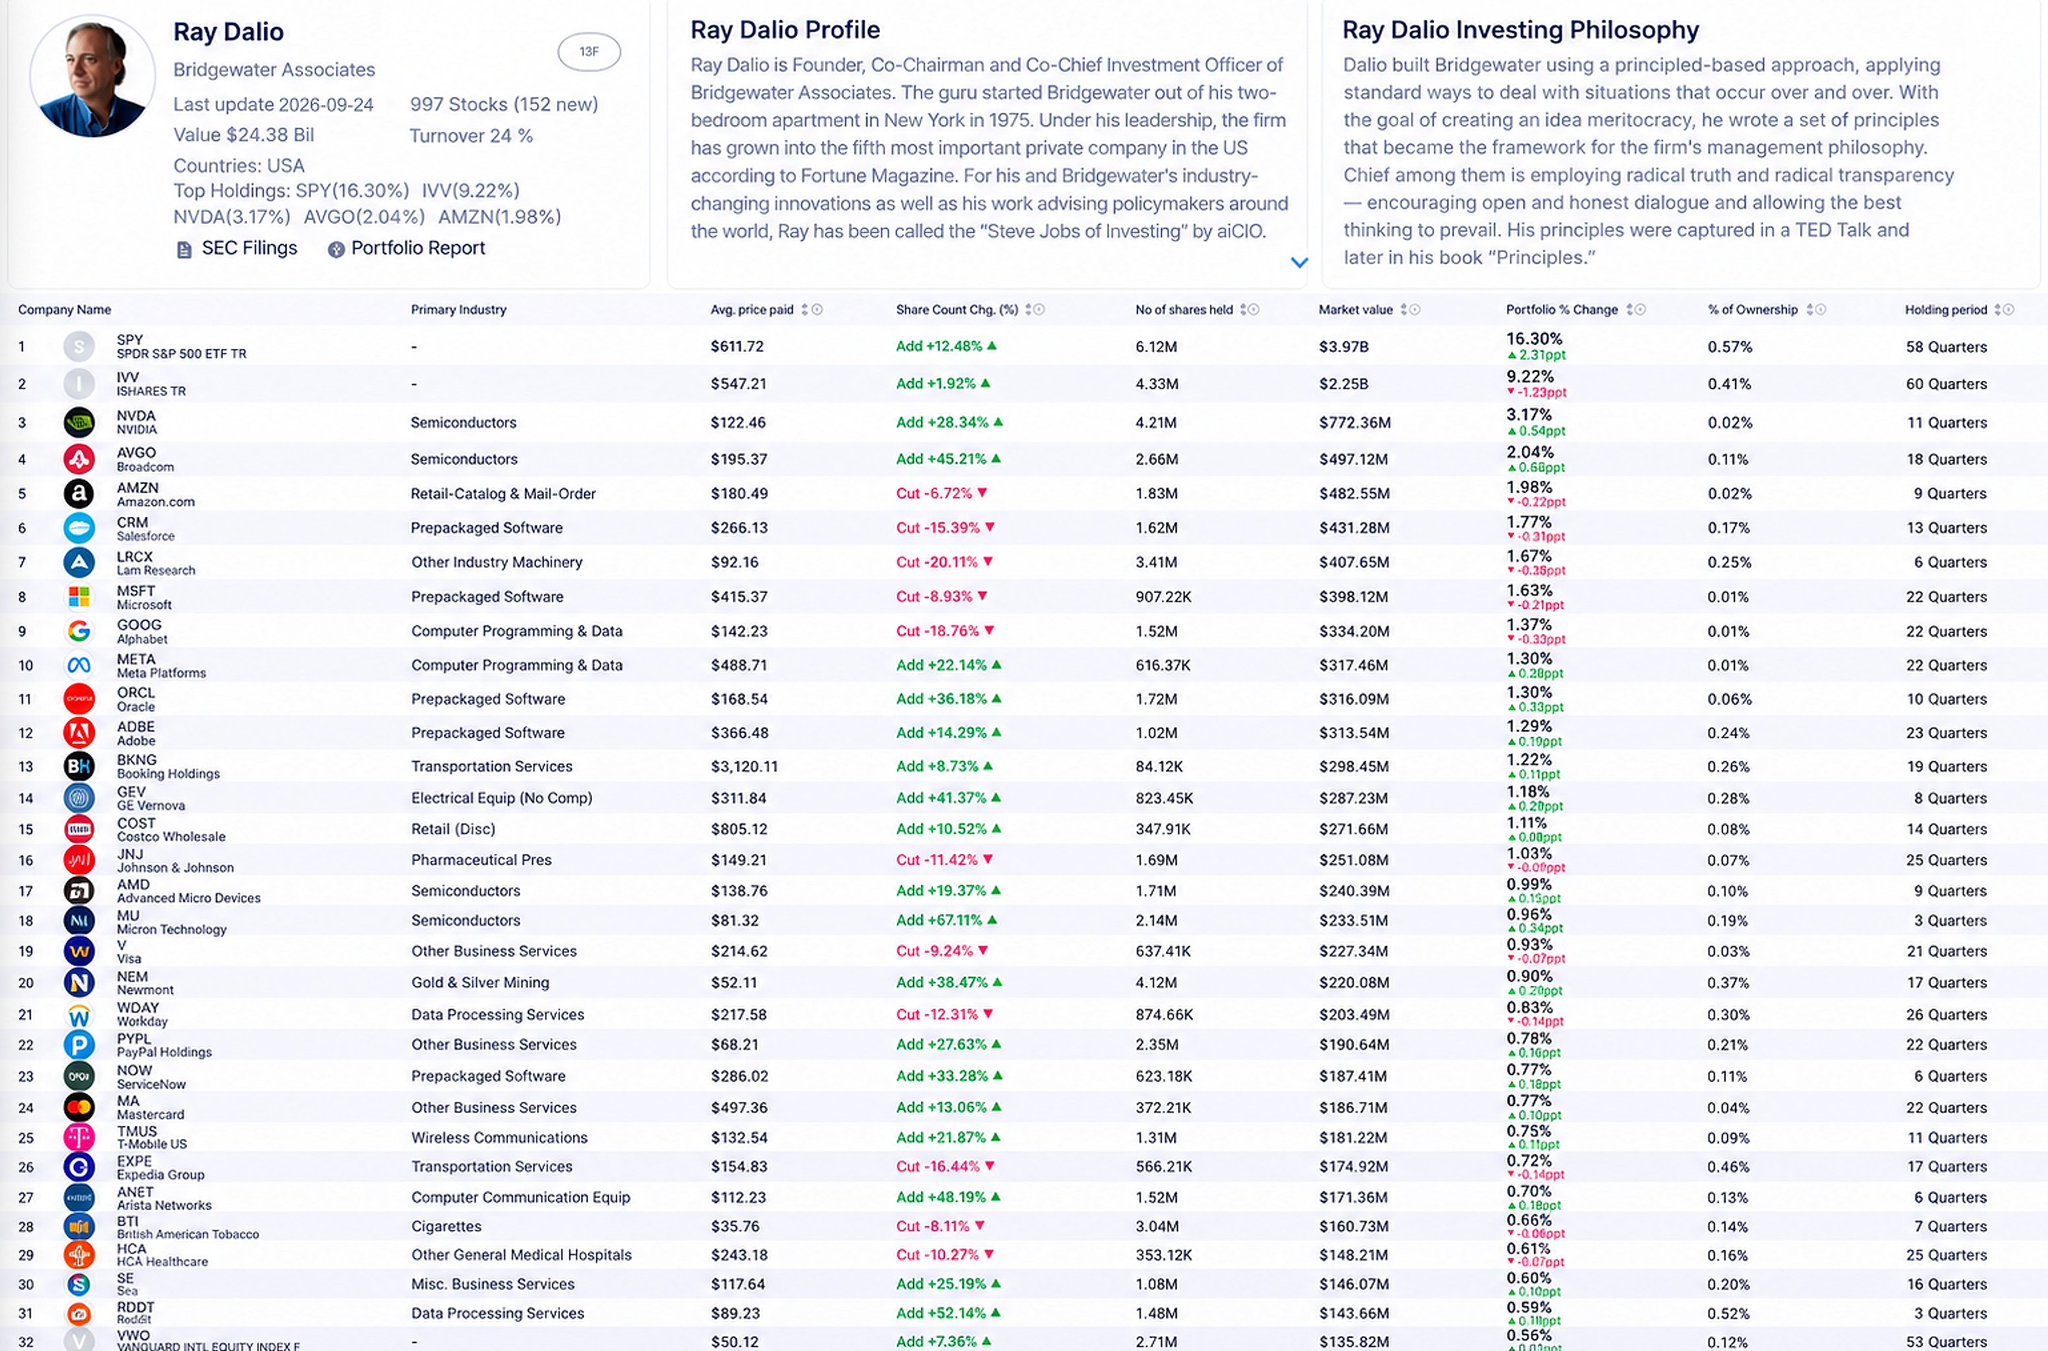Click the Primary Industry column header
Image resolution: width=2048 pixels, height=1351 pixels.
pos(459,310)
